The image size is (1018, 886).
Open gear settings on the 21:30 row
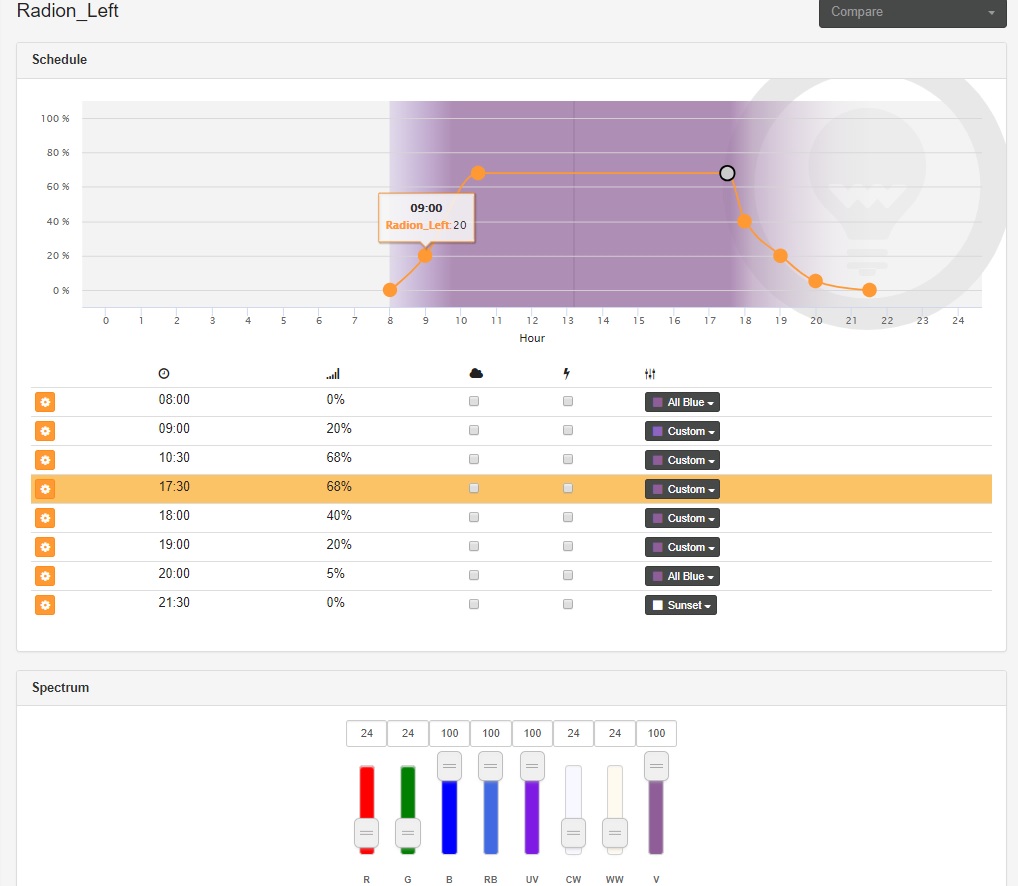pos(45,605)
